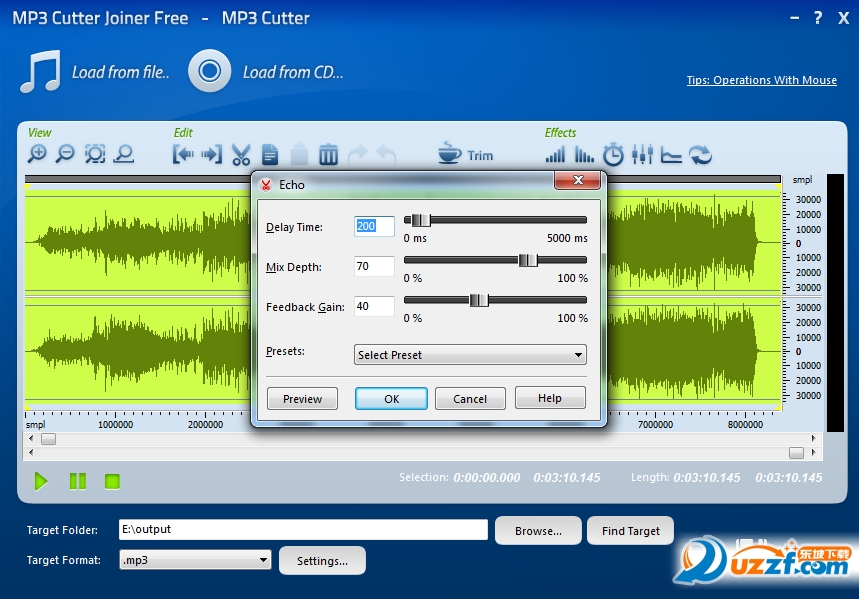Viewport: 859px width, 599px height.
Task: Click upper scrollbar left arrow
Action: coord(31,438)
